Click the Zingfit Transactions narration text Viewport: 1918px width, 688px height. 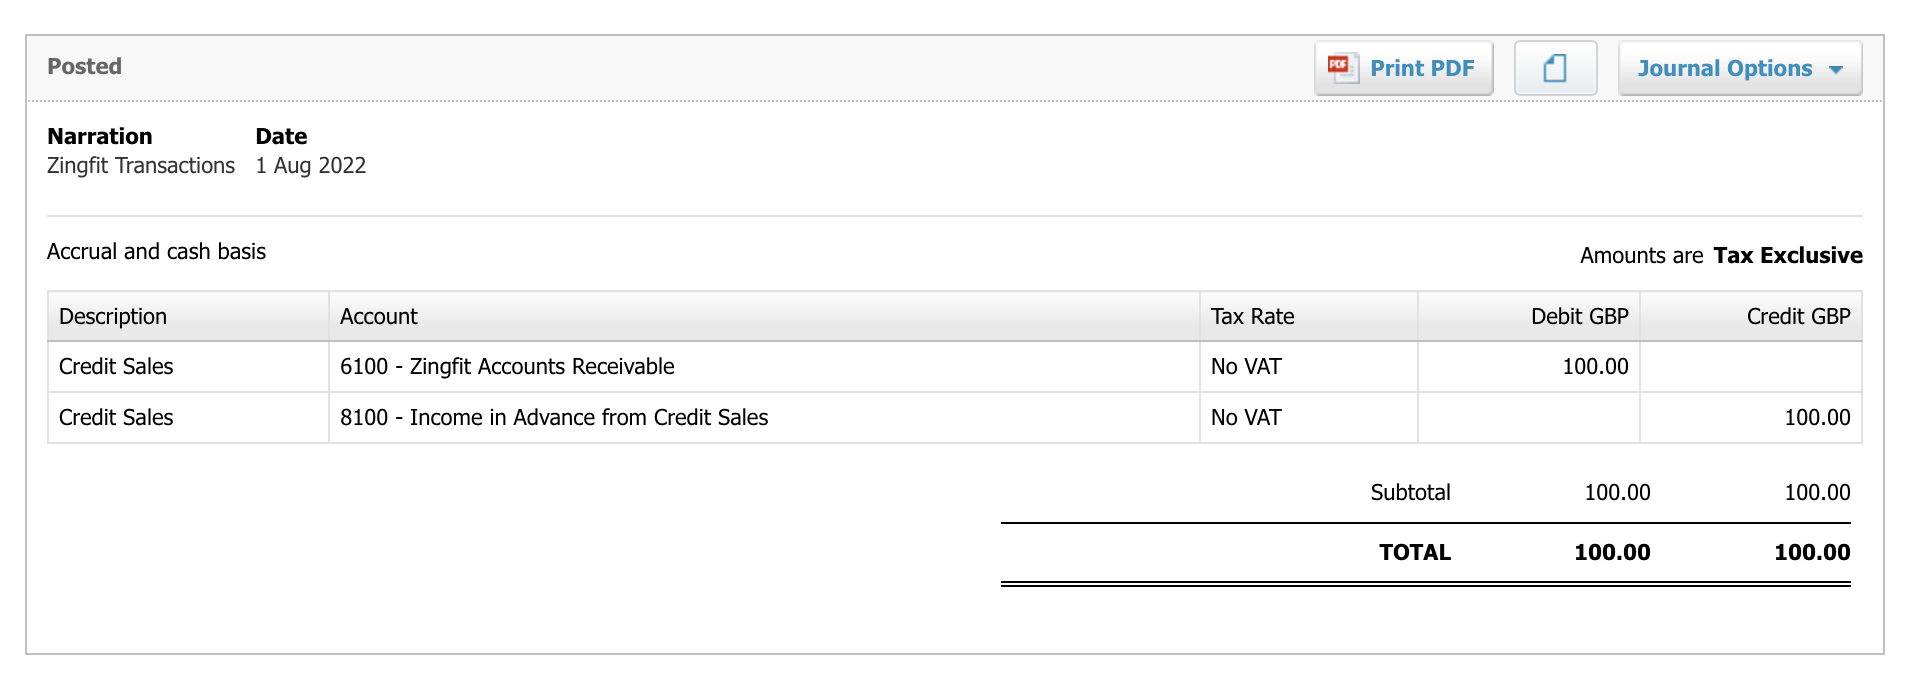tap(141, 165)
